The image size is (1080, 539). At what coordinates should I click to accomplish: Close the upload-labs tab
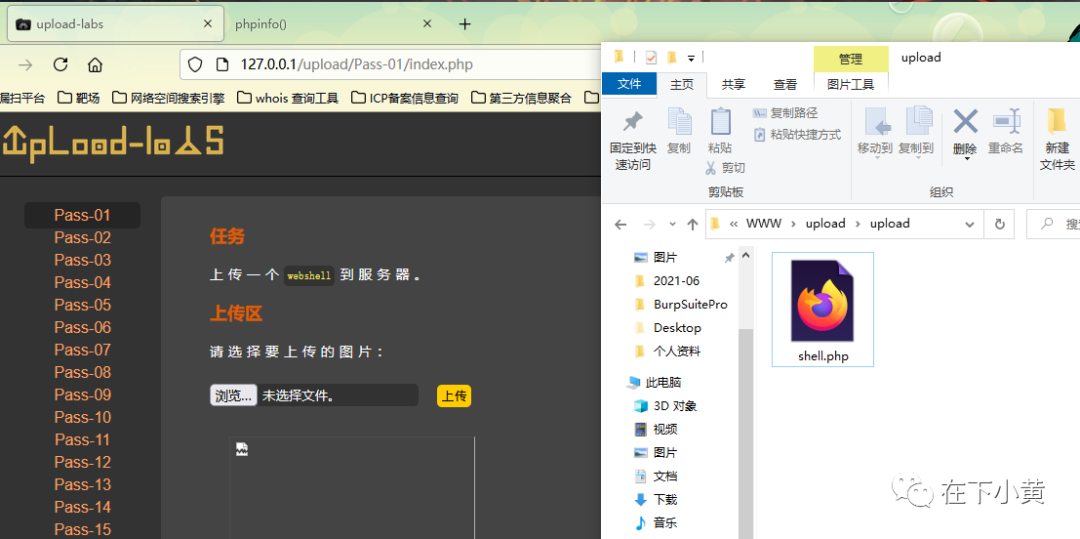pos(208,24)
